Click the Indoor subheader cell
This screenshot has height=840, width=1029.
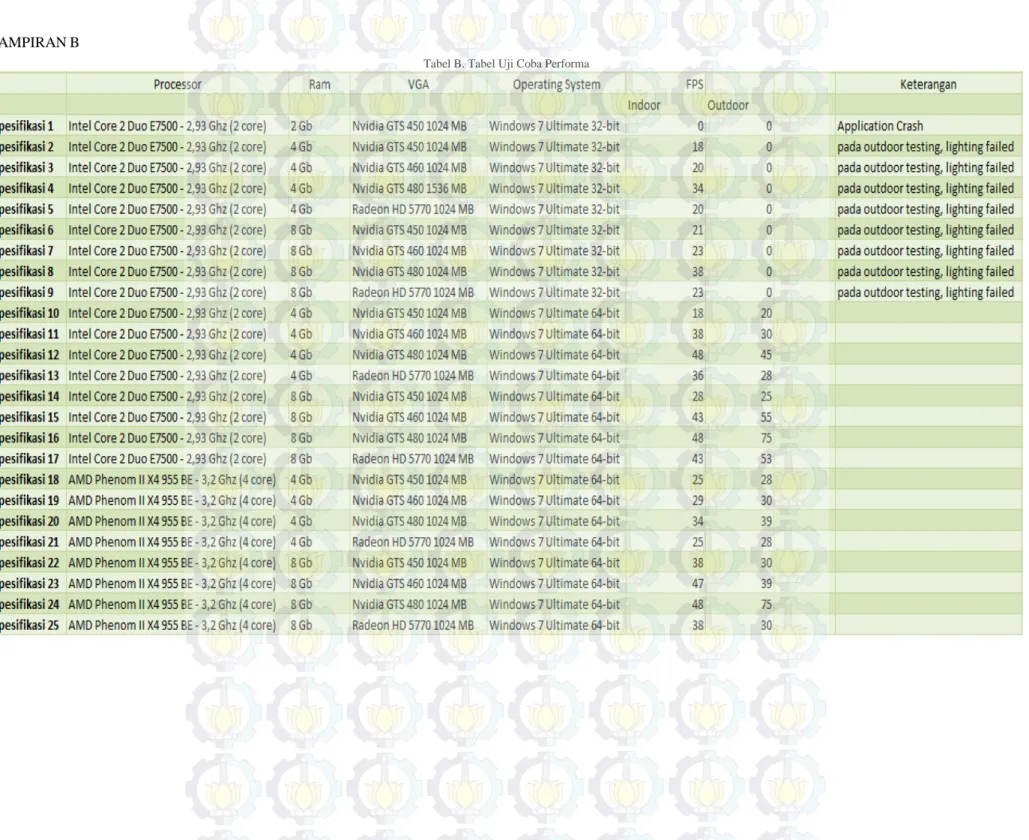644,105
